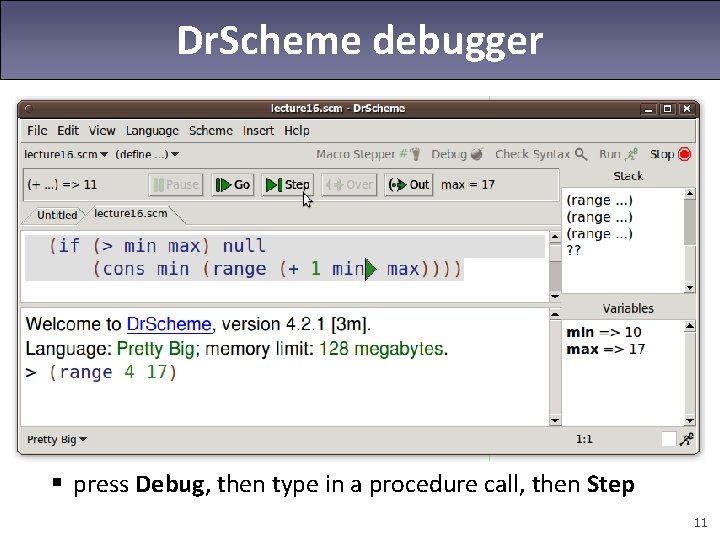Click the null keyword in code
The image size is (720, 540).
[x=244, y=246]
